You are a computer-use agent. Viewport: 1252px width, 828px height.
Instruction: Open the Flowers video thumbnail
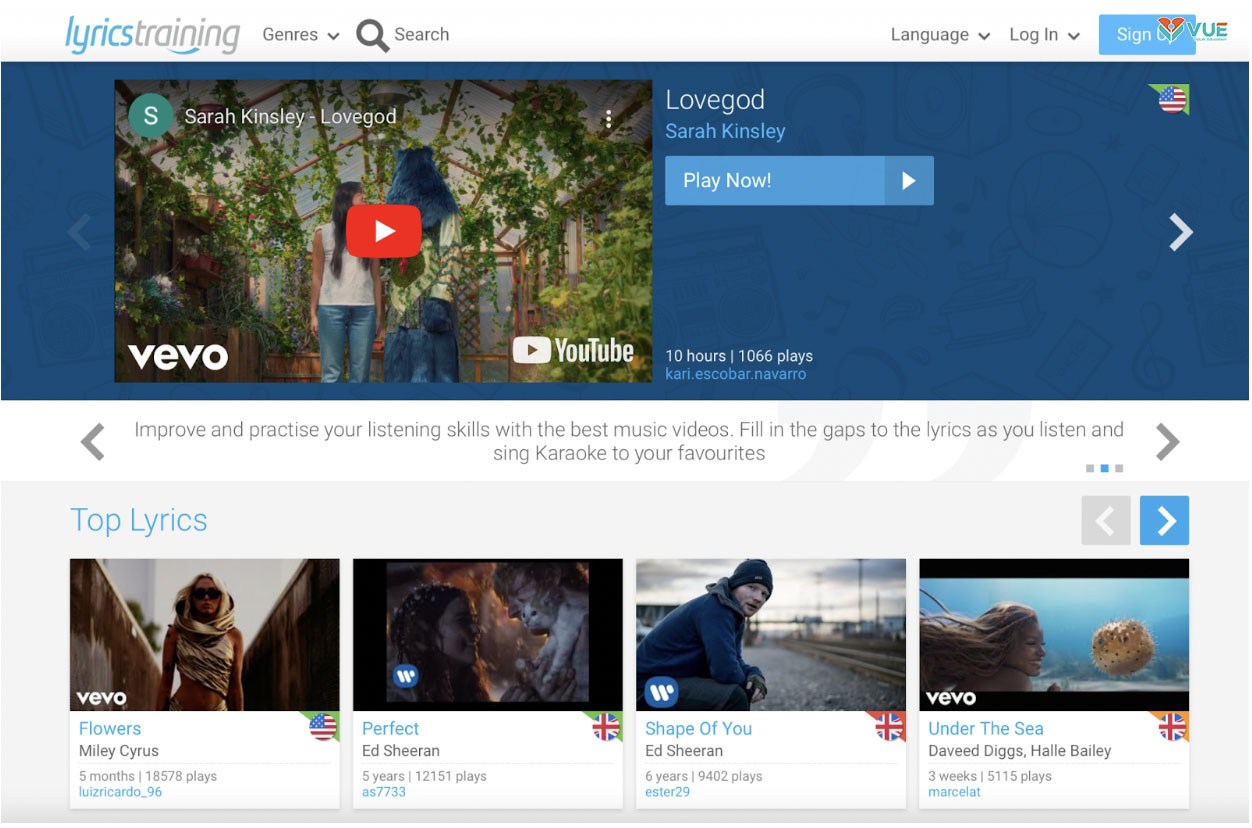pyautogui.click(x=205, y=635)
